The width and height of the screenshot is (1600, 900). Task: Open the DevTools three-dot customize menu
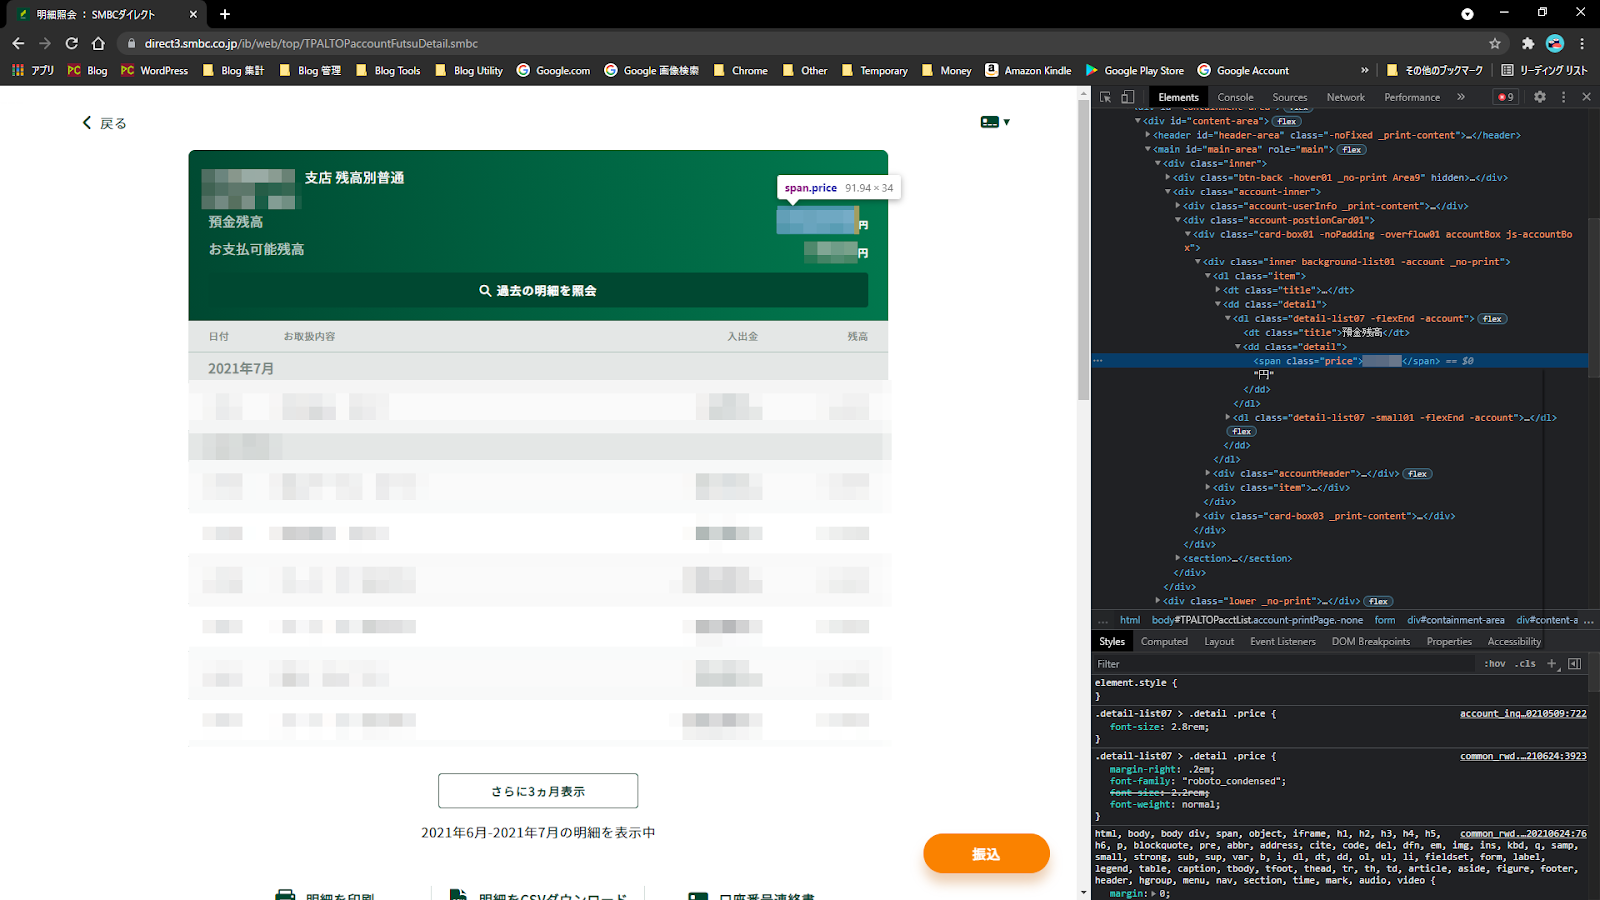click(1564, 97)
